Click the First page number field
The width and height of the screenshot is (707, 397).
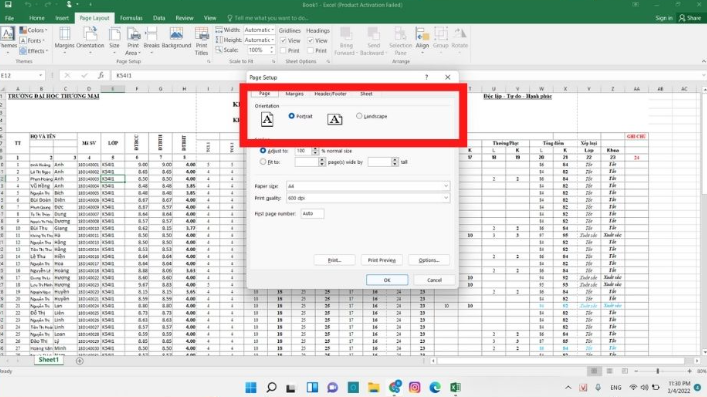pos(312,213)
